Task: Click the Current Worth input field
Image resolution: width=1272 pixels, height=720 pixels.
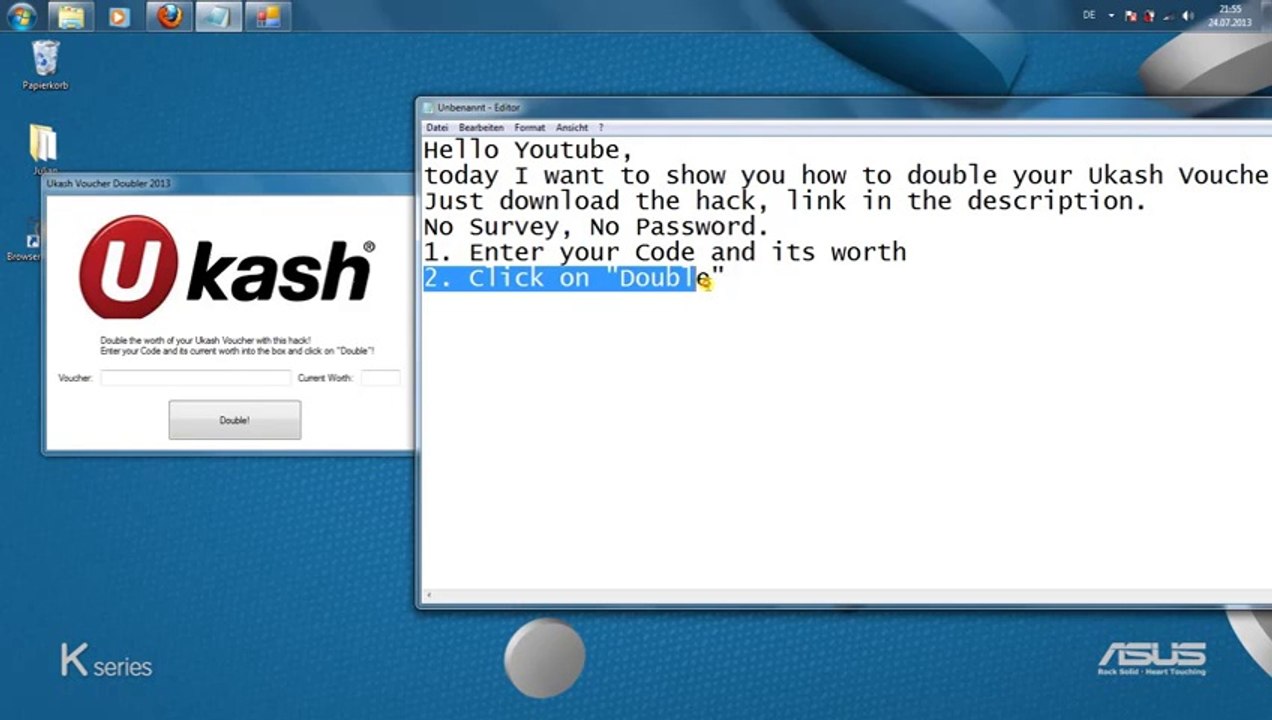Action: point(380,378)
